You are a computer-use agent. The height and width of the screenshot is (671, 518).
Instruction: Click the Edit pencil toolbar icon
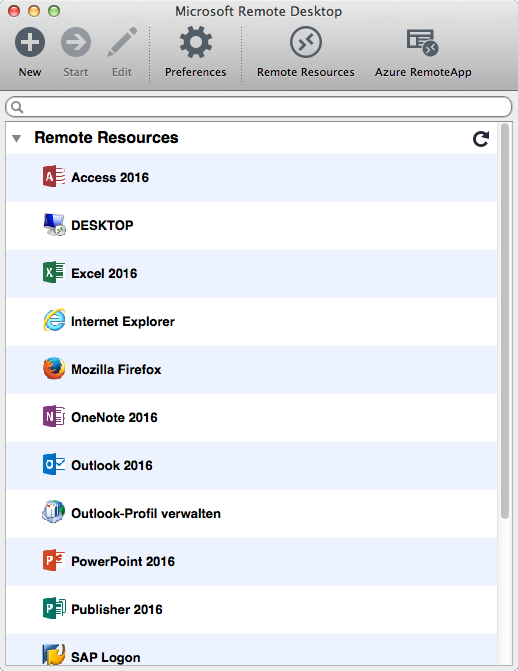[122, 42]
